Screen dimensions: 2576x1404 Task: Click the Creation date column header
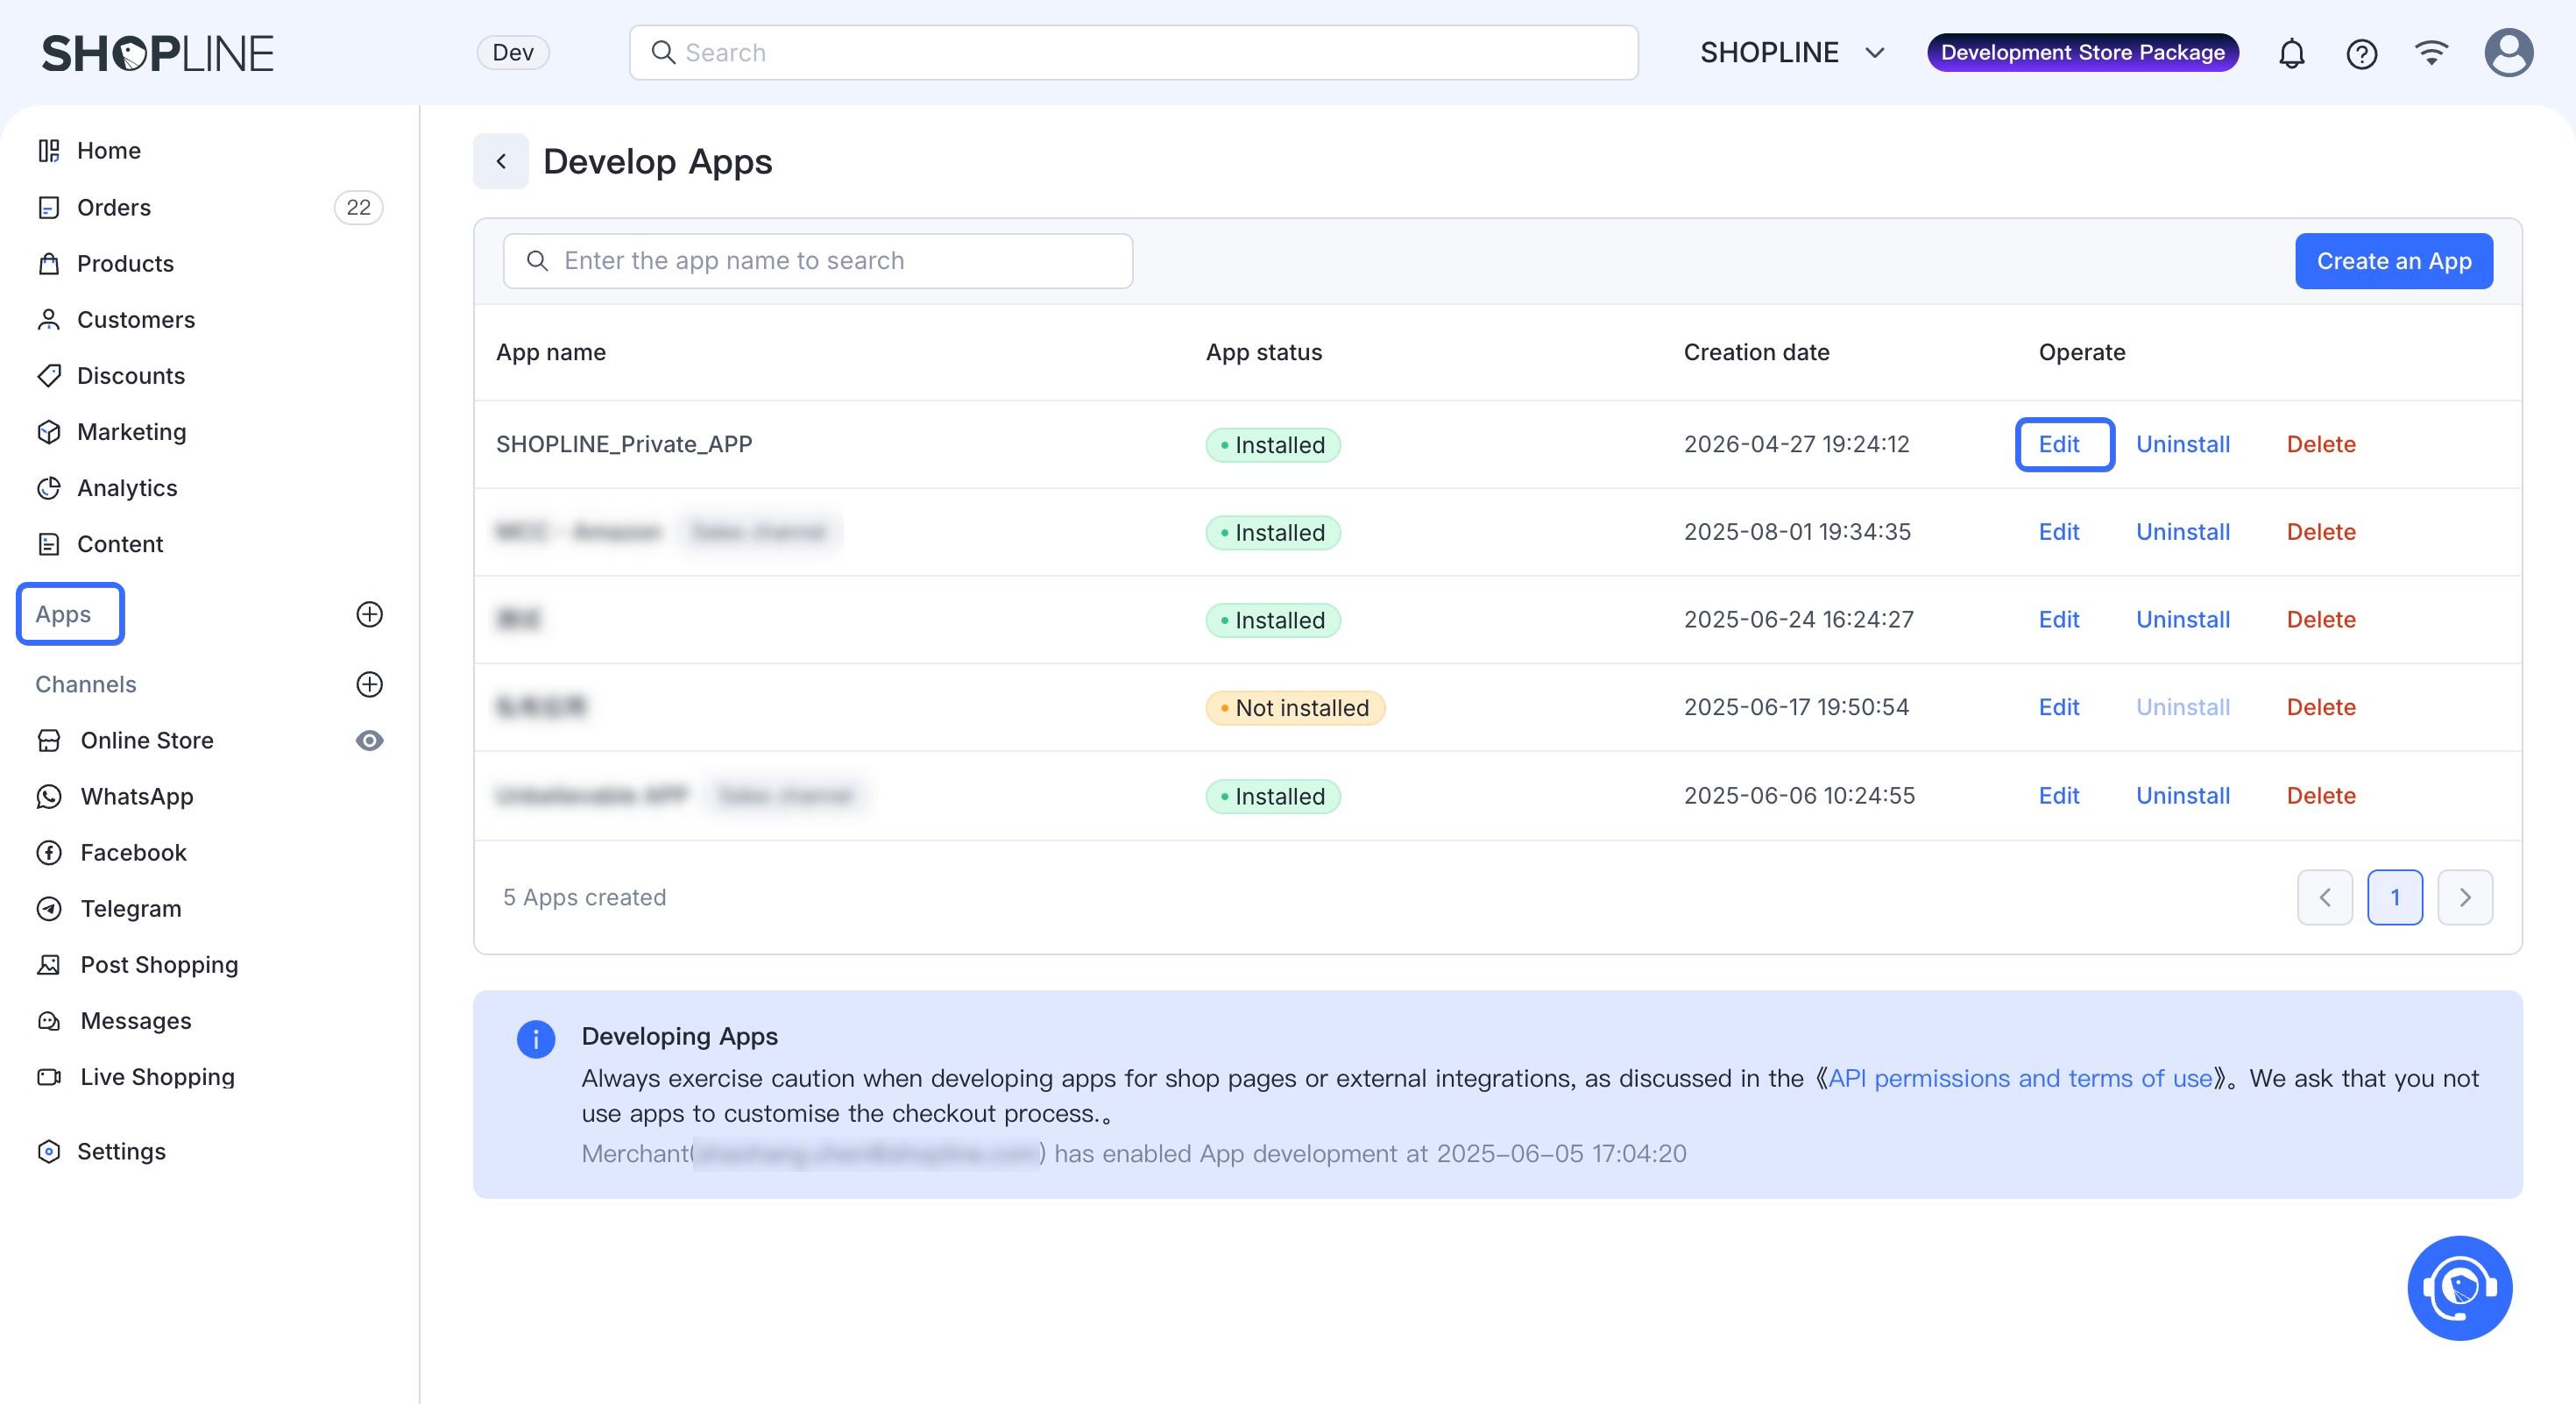coord(1756,352)
